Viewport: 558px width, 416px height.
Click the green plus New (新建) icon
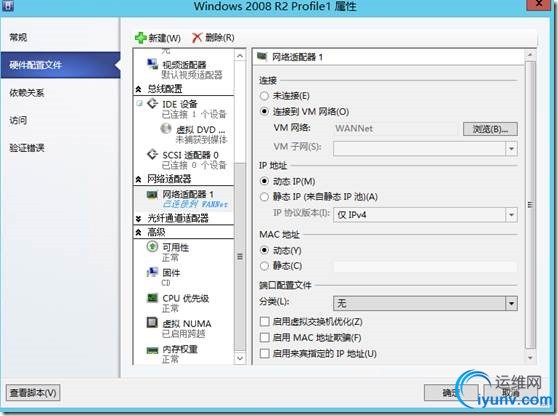141,38
